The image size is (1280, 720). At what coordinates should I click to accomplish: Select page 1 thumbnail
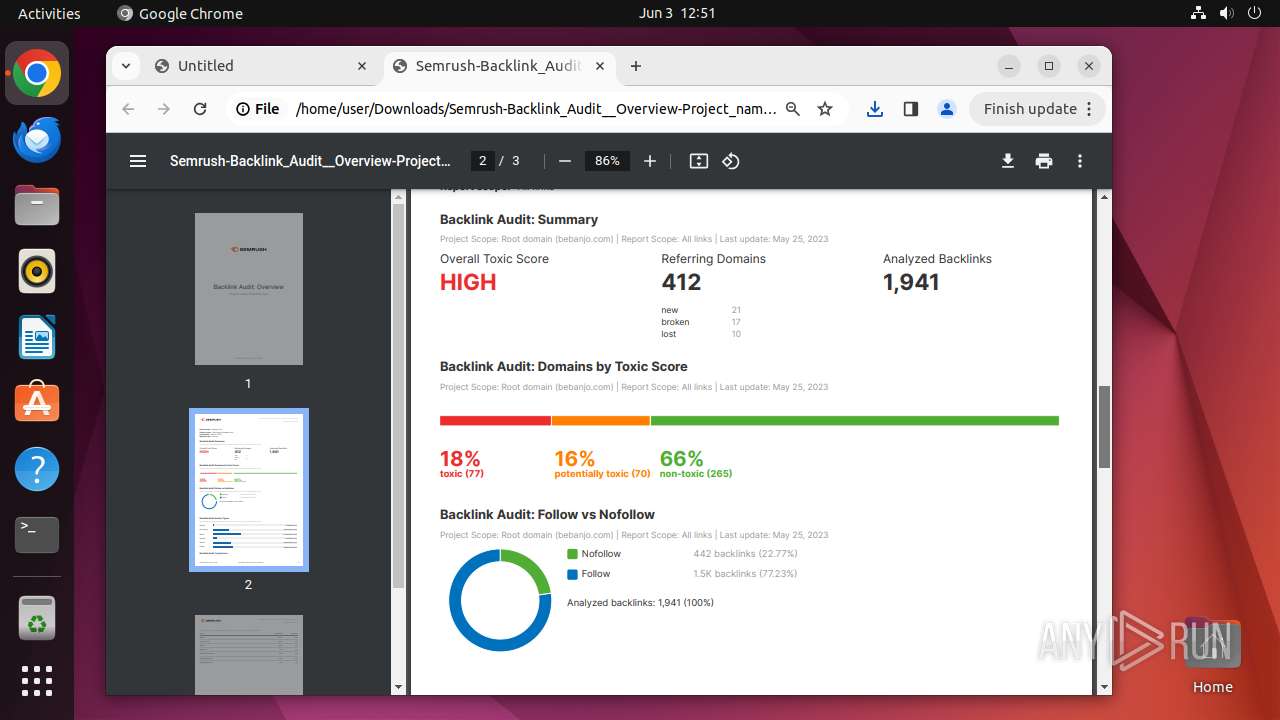(249, 289)
